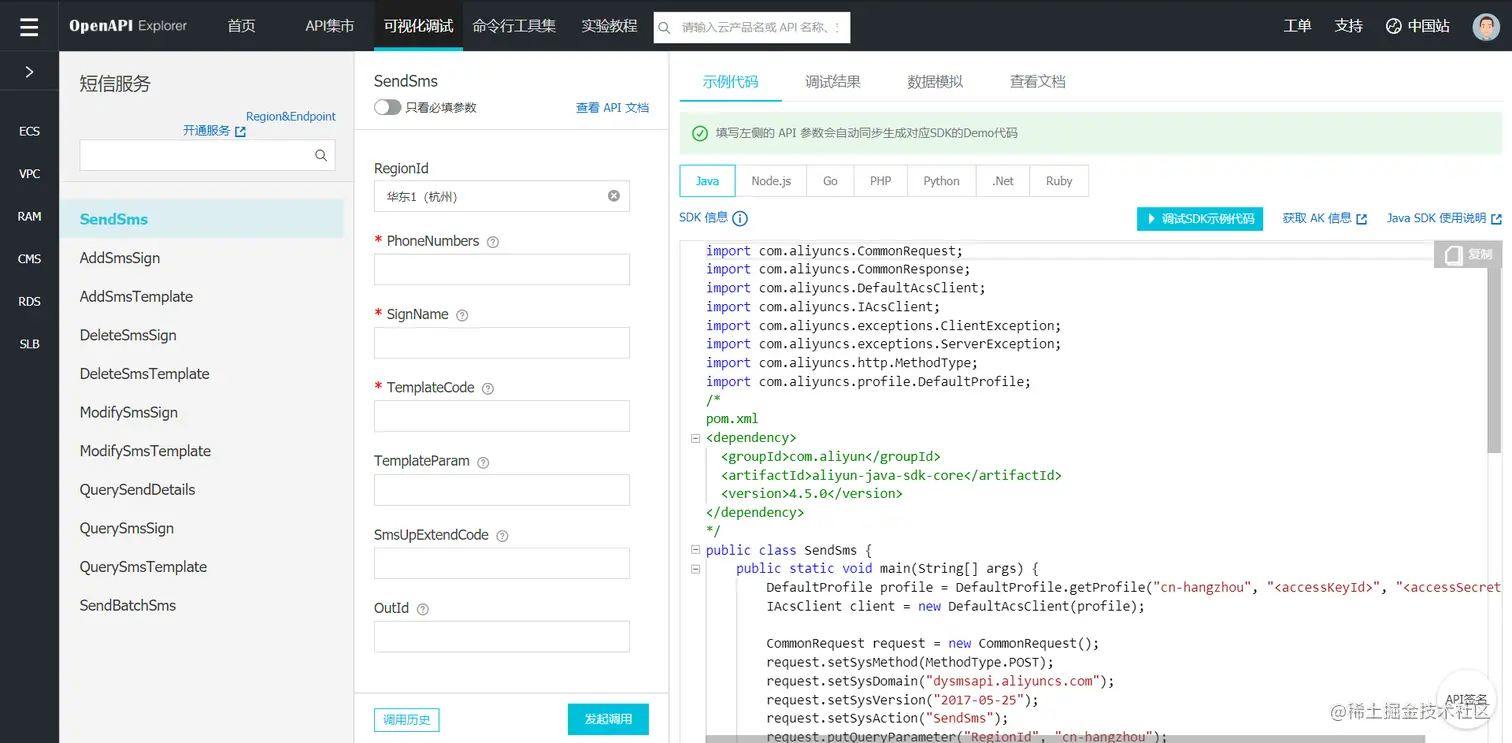This screenshot has width=1512, height=743.
Task: Show help for the TemplateParam parameter
Action: point(483,462)
